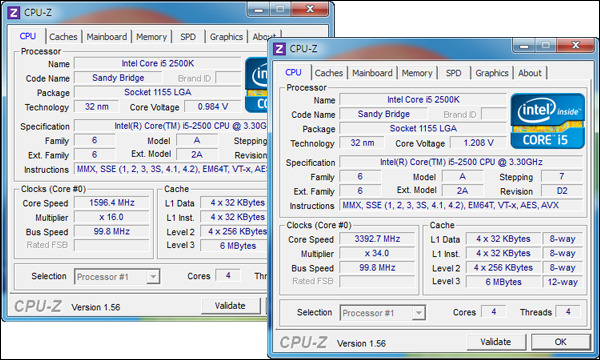Click the OK button in front window

coord(561,342)
